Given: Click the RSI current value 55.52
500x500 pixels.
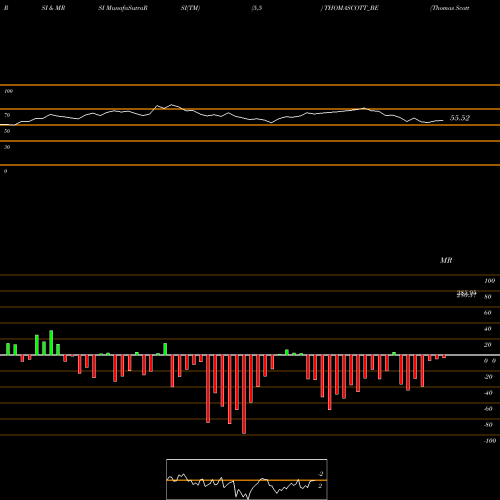Looking at the screenshot, I should pos(460,118).
